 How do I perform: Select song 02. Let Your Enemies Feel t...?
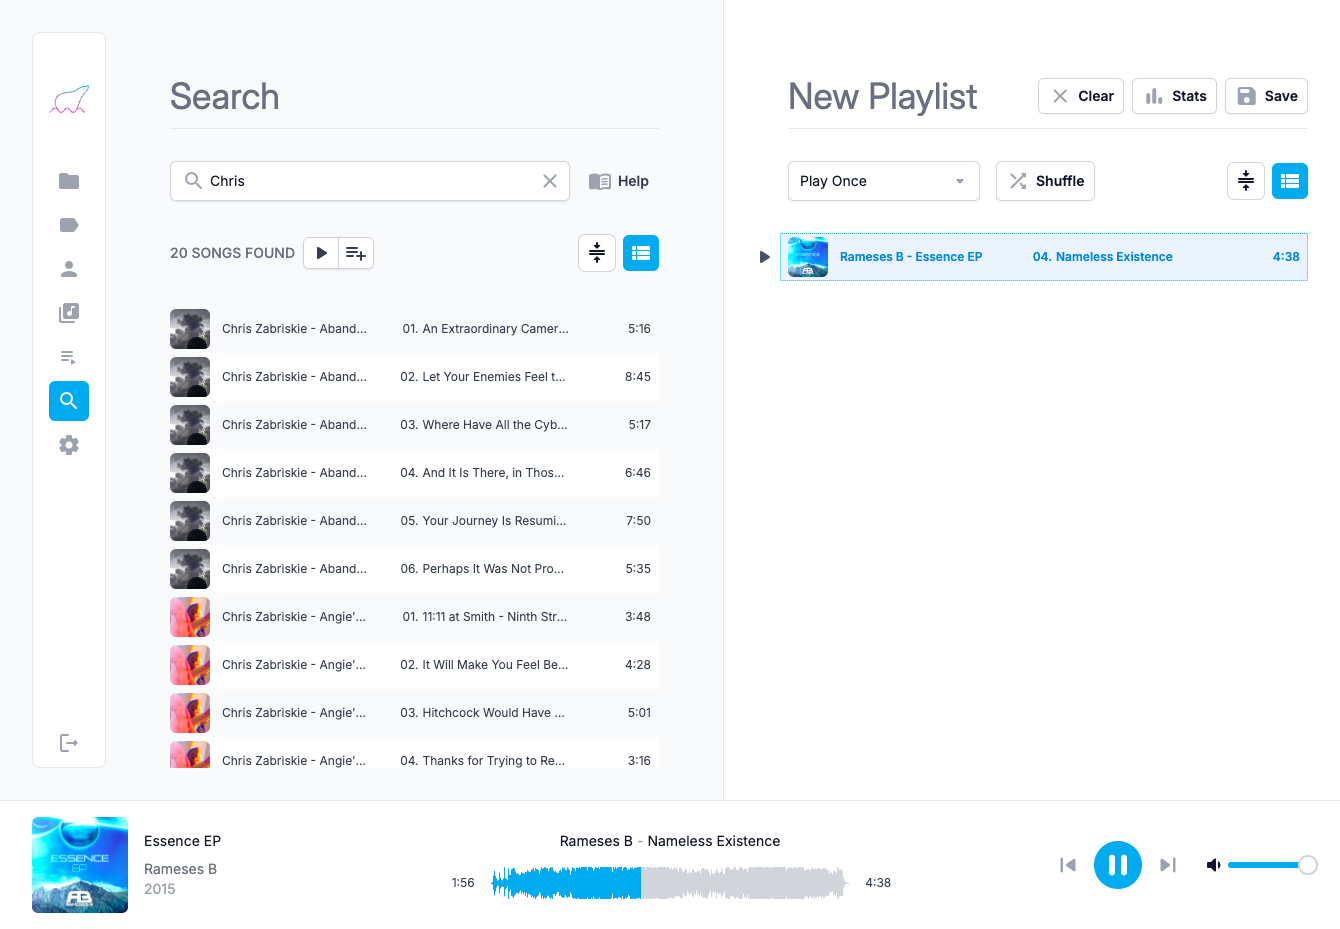point(414,377)
